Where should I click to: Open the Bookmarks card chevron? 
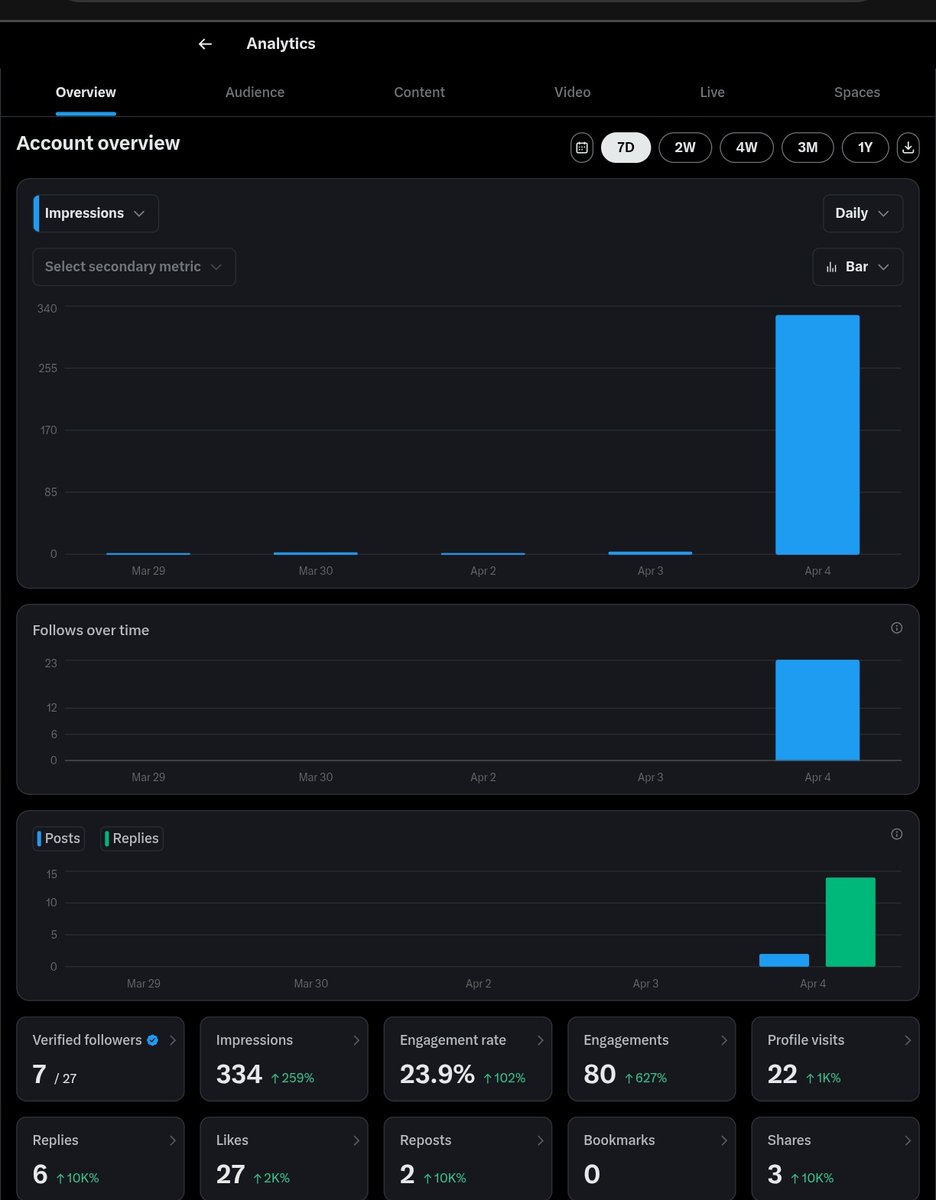(724, 1140)
